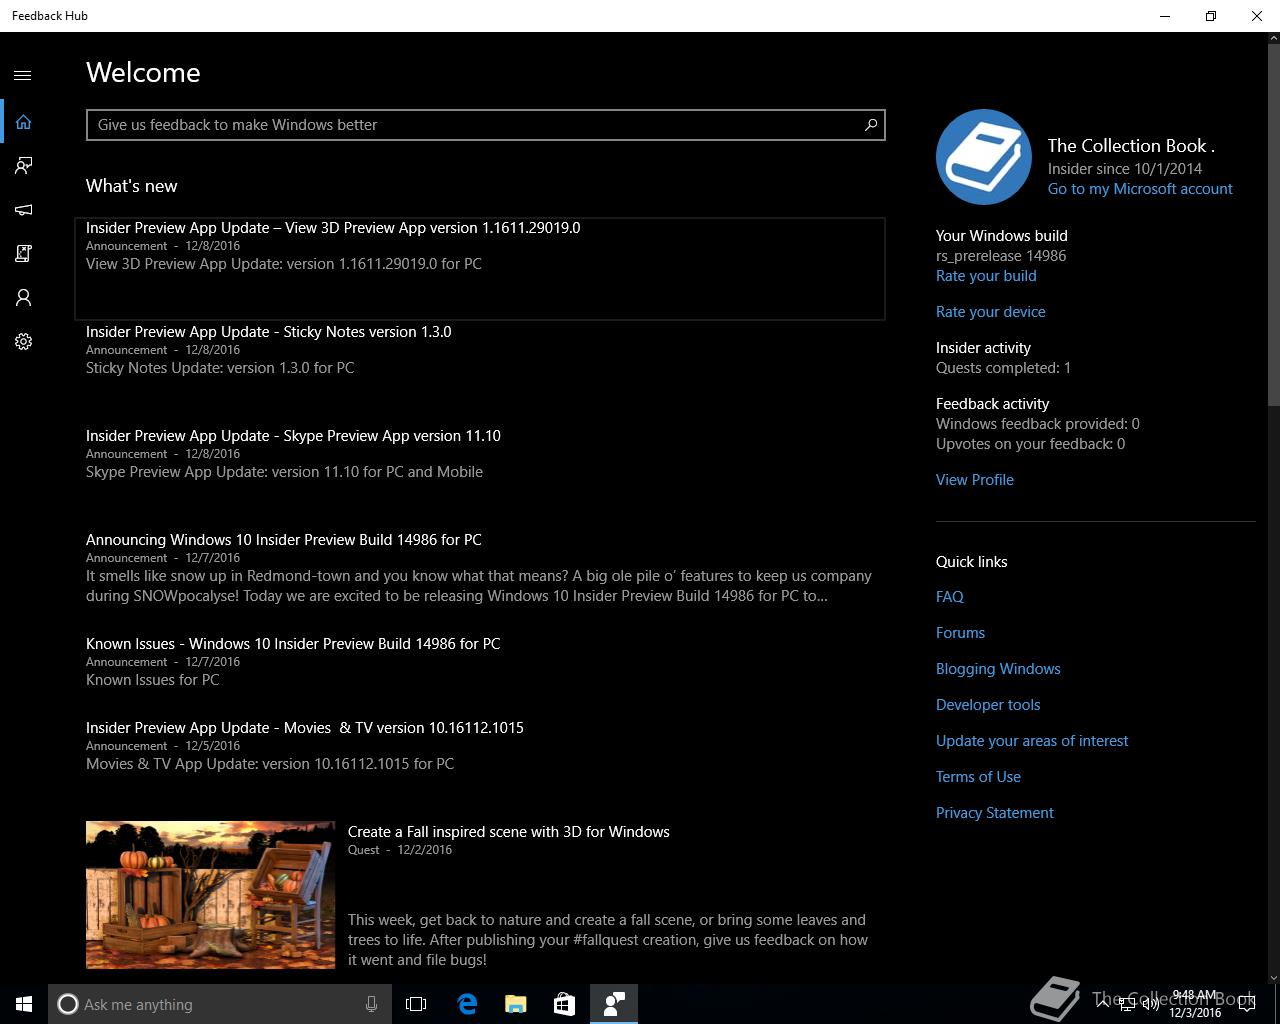The image size is (1280, 1024).
Task: Click the search magnifier icon
Action: point(871,125)
